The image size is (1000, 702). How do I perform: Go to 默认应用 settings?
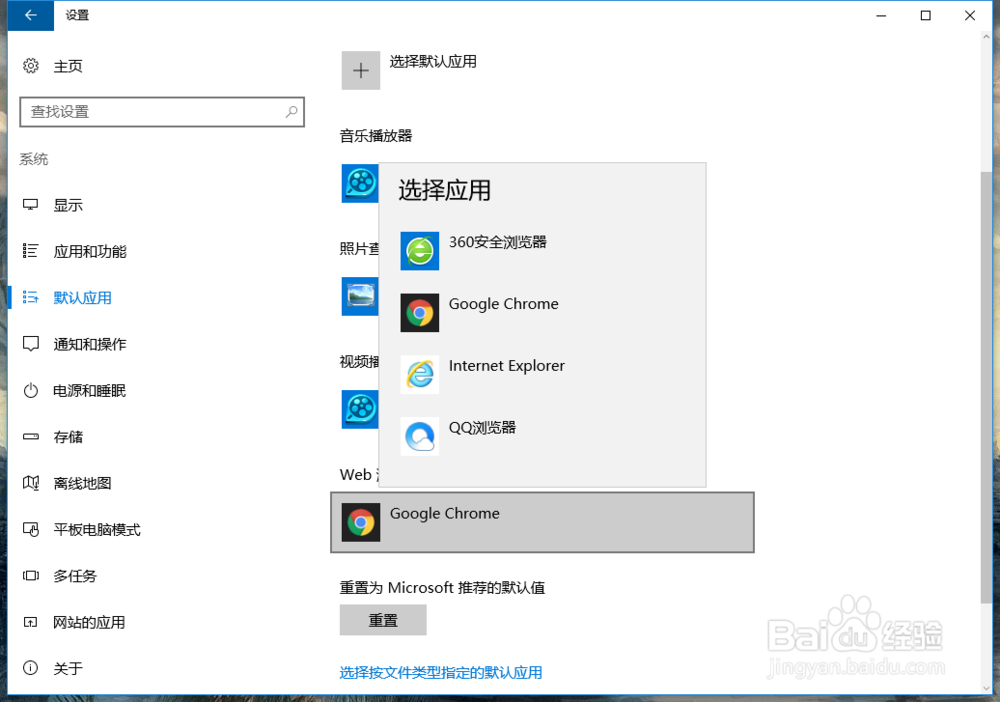(x=83, y=298)
